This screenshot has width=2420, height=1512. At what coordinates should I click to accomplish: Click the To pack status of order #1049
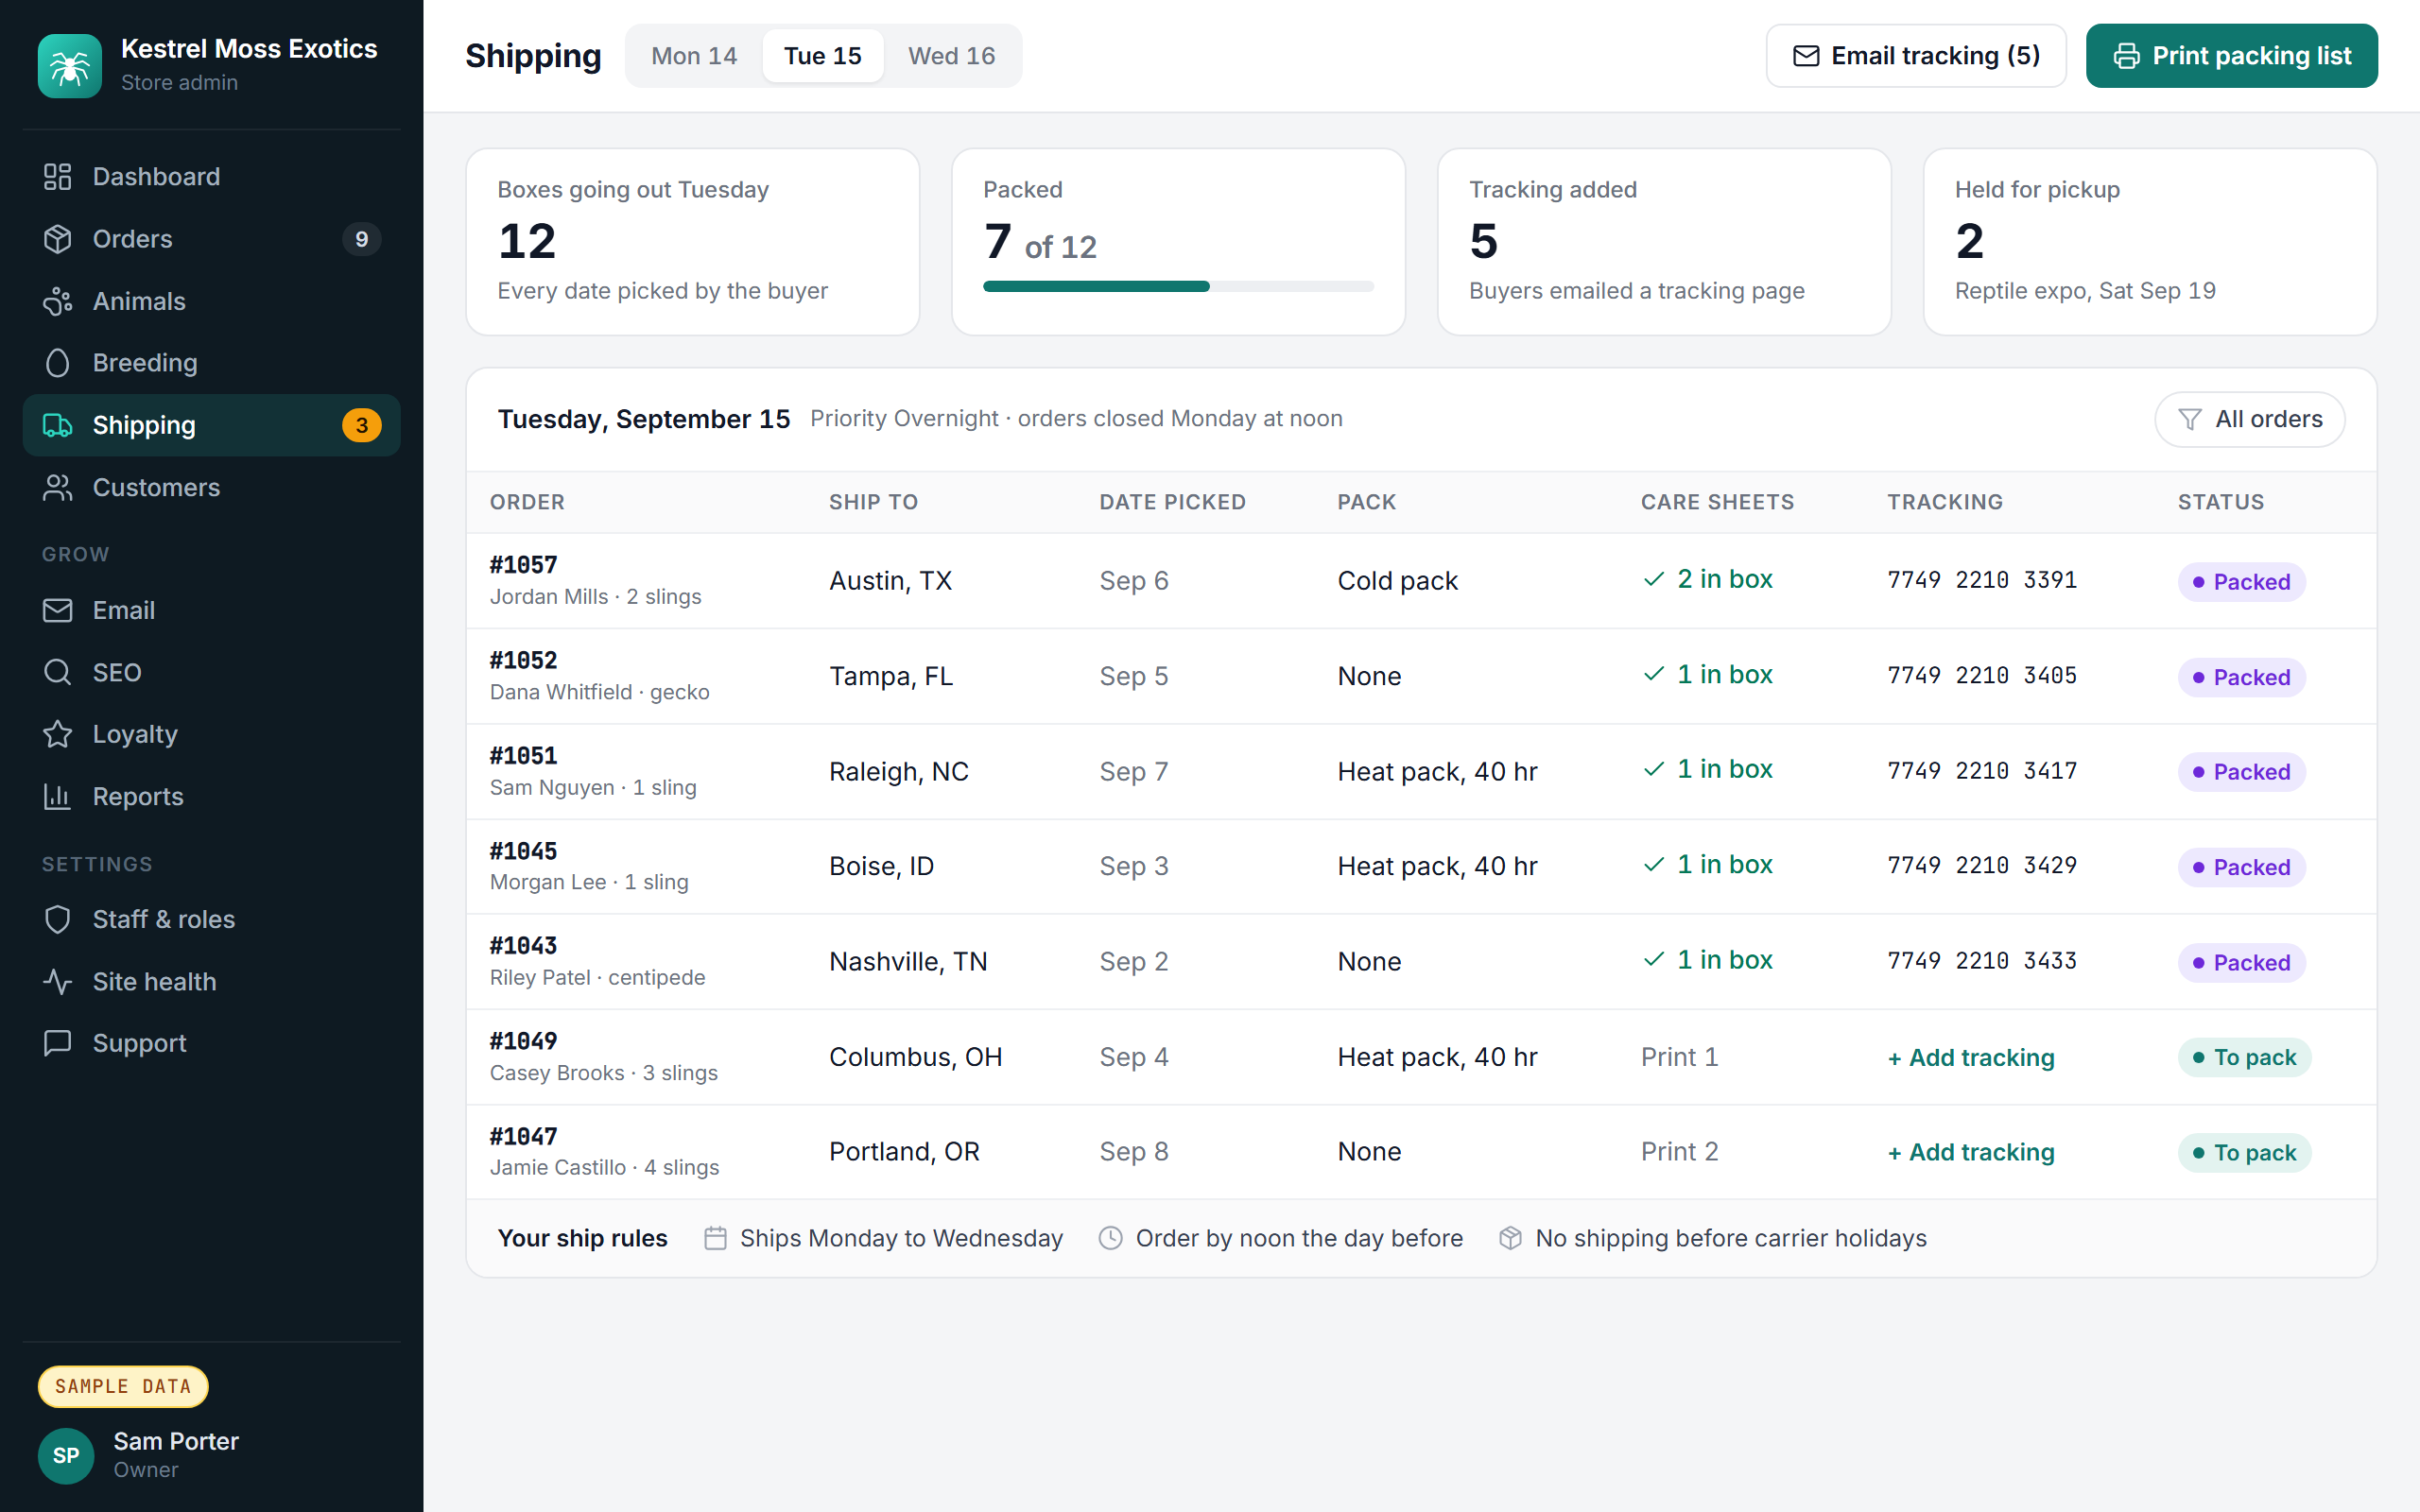[x=2244, y=1057]
